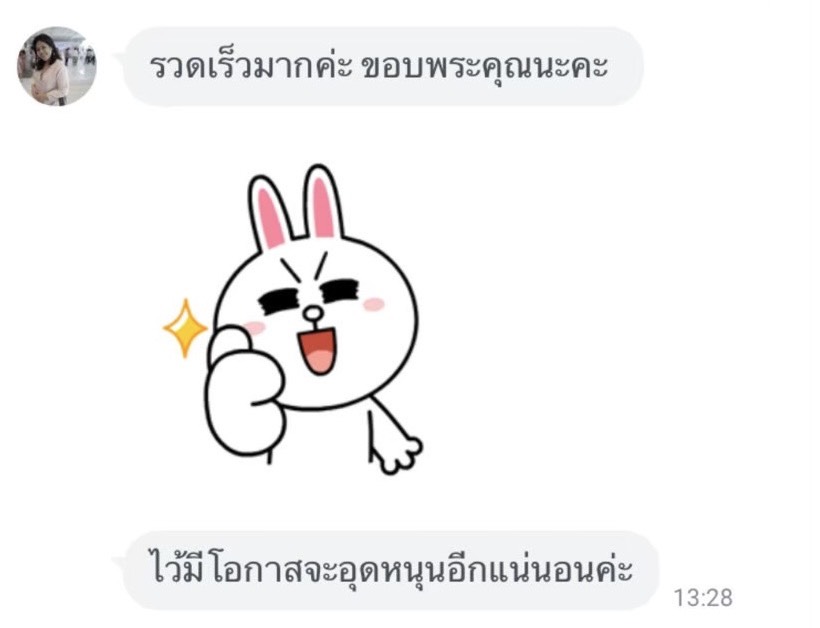
Task: Click the yellow sparkle star on sticker
Action: coord(185,328)
